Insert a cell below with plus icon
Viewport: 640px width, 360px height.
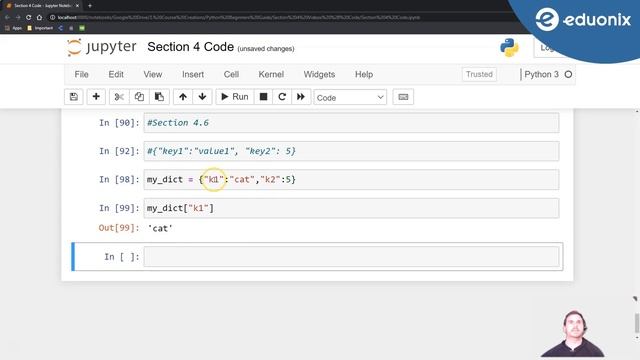(x=96, y=97)
